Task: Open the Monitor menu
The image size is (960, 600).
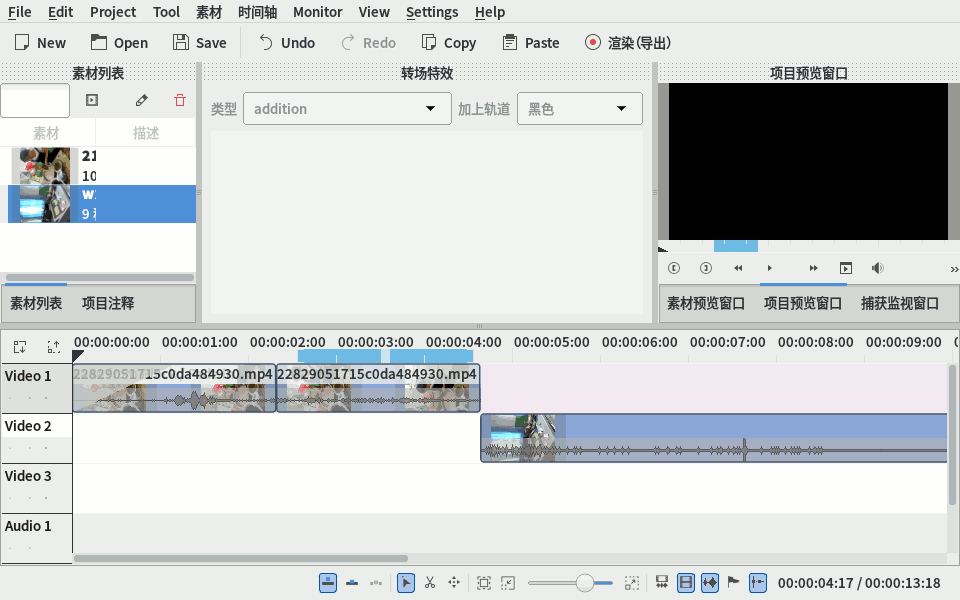Action: click(317, 12)
